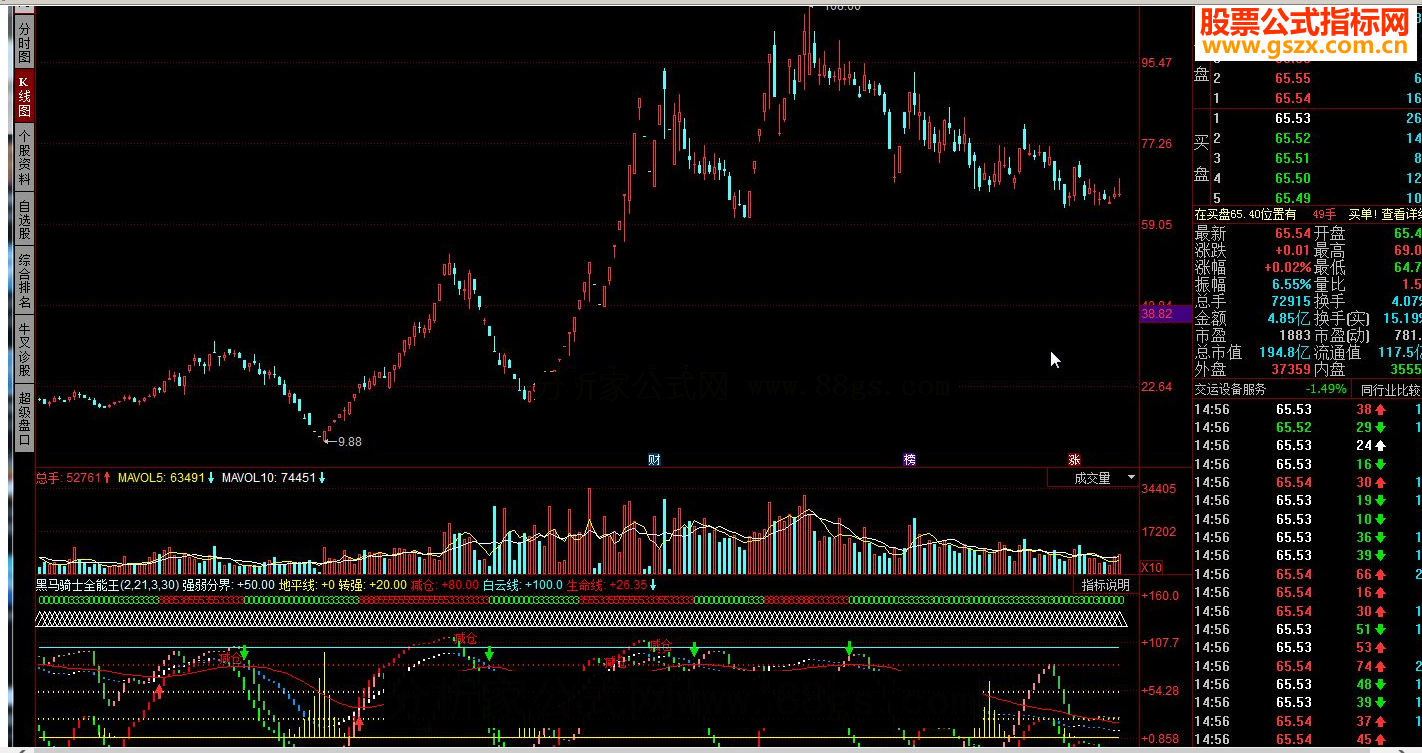Click the 减仓: +80.00 indicator label
Viewport: 1422px width, 753px height.
[444, 584]
